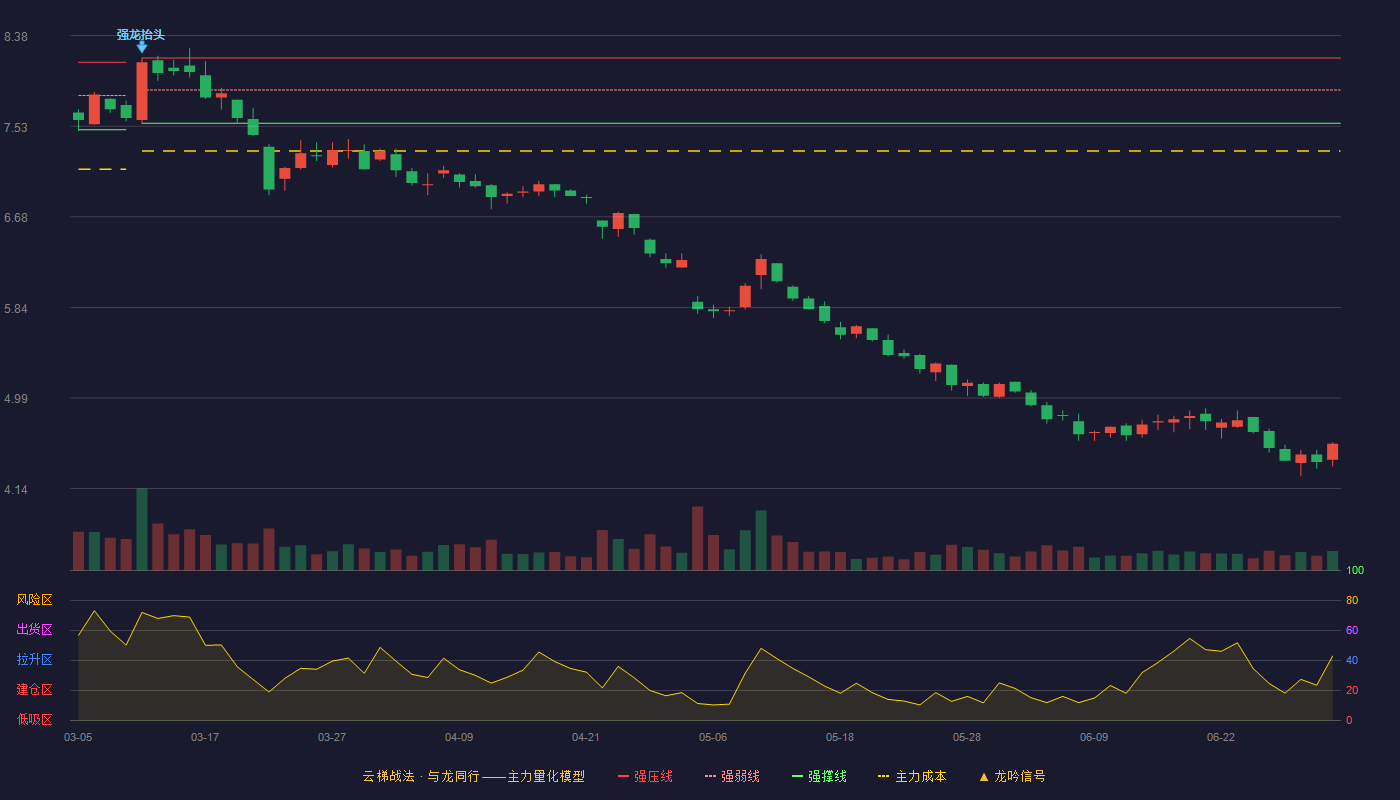Click the 强龙抬头 signal label
The height and width of the screenshot is (800, 1400).
(140, 35)
